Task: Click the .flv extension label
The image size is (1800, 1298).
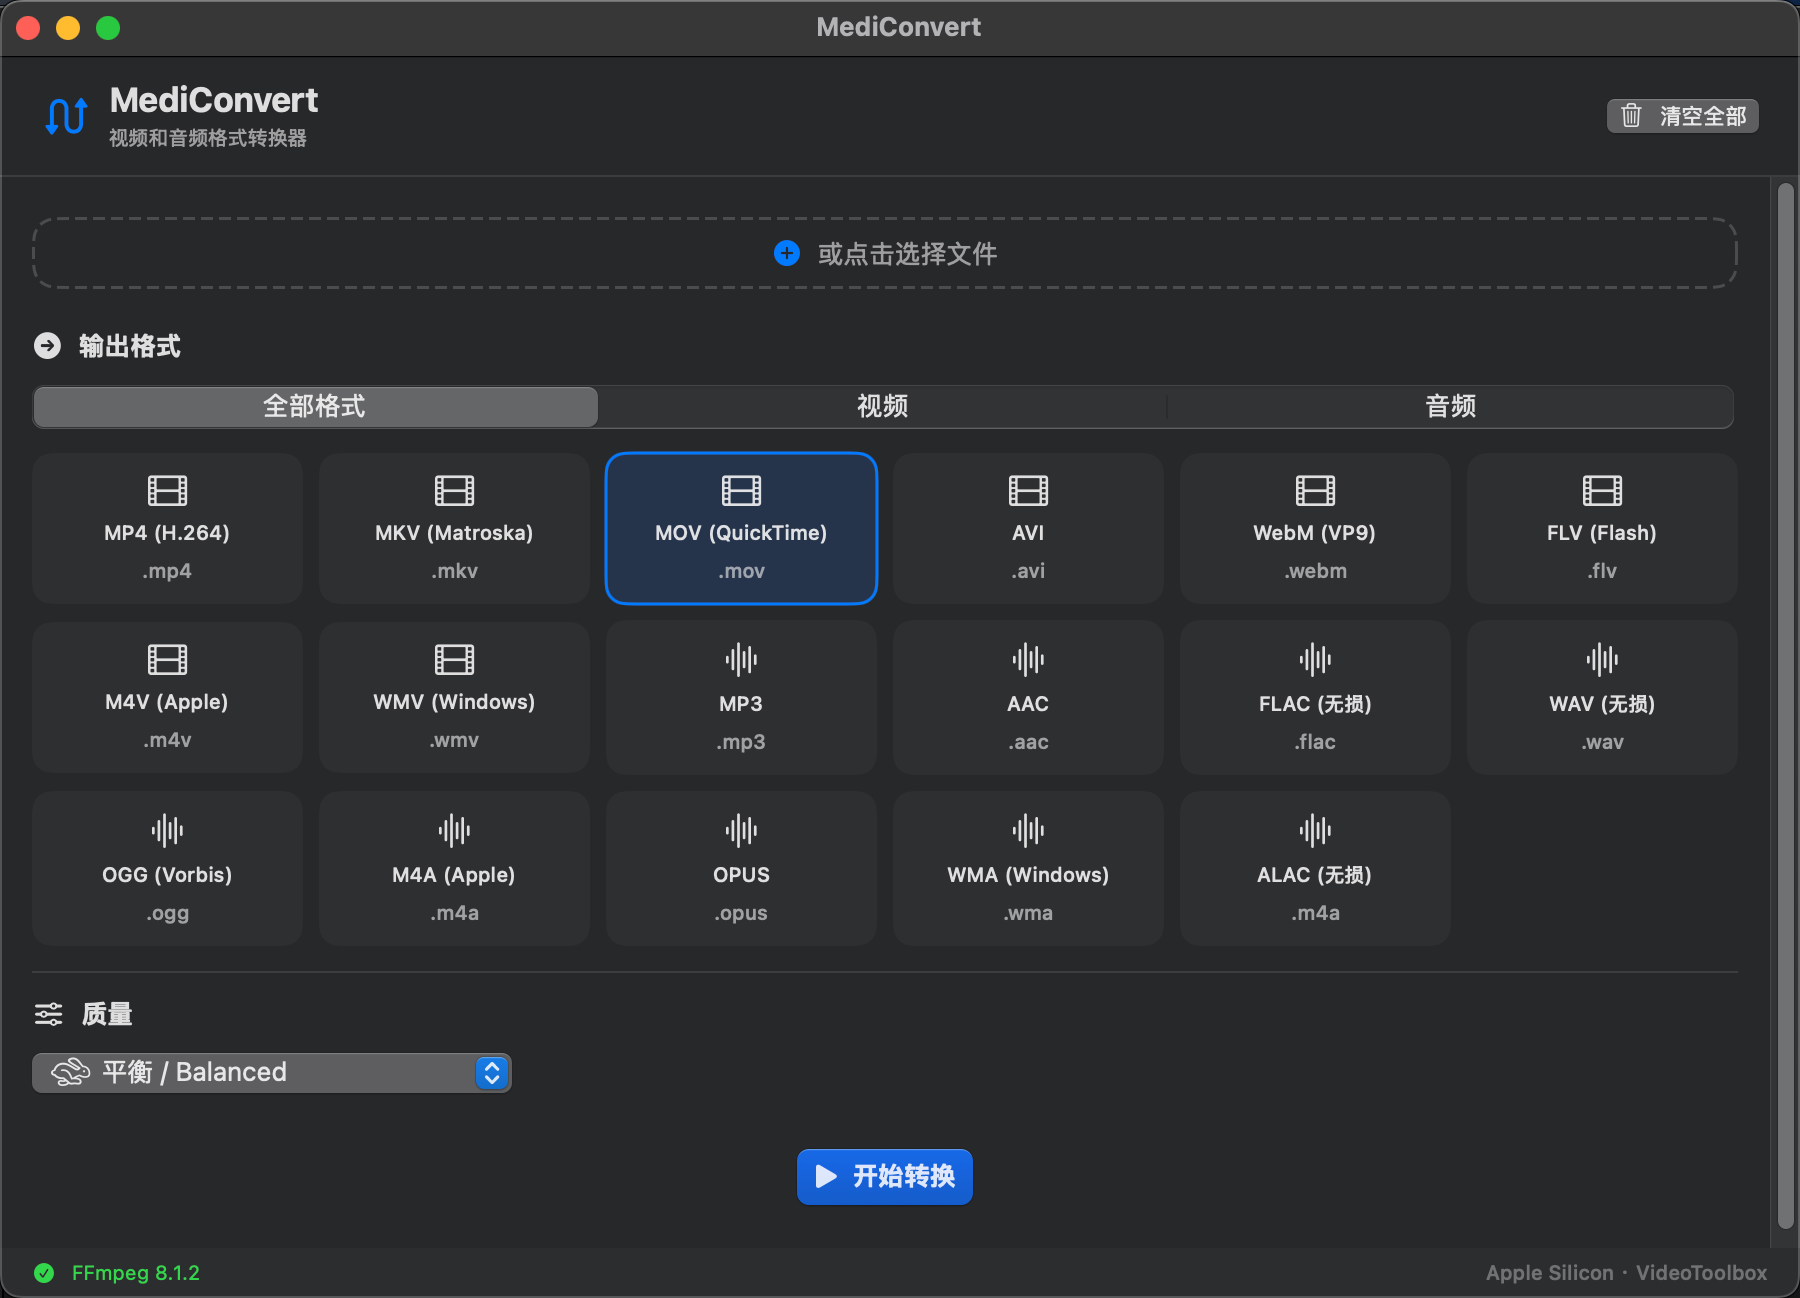Action: (1602, 571)
